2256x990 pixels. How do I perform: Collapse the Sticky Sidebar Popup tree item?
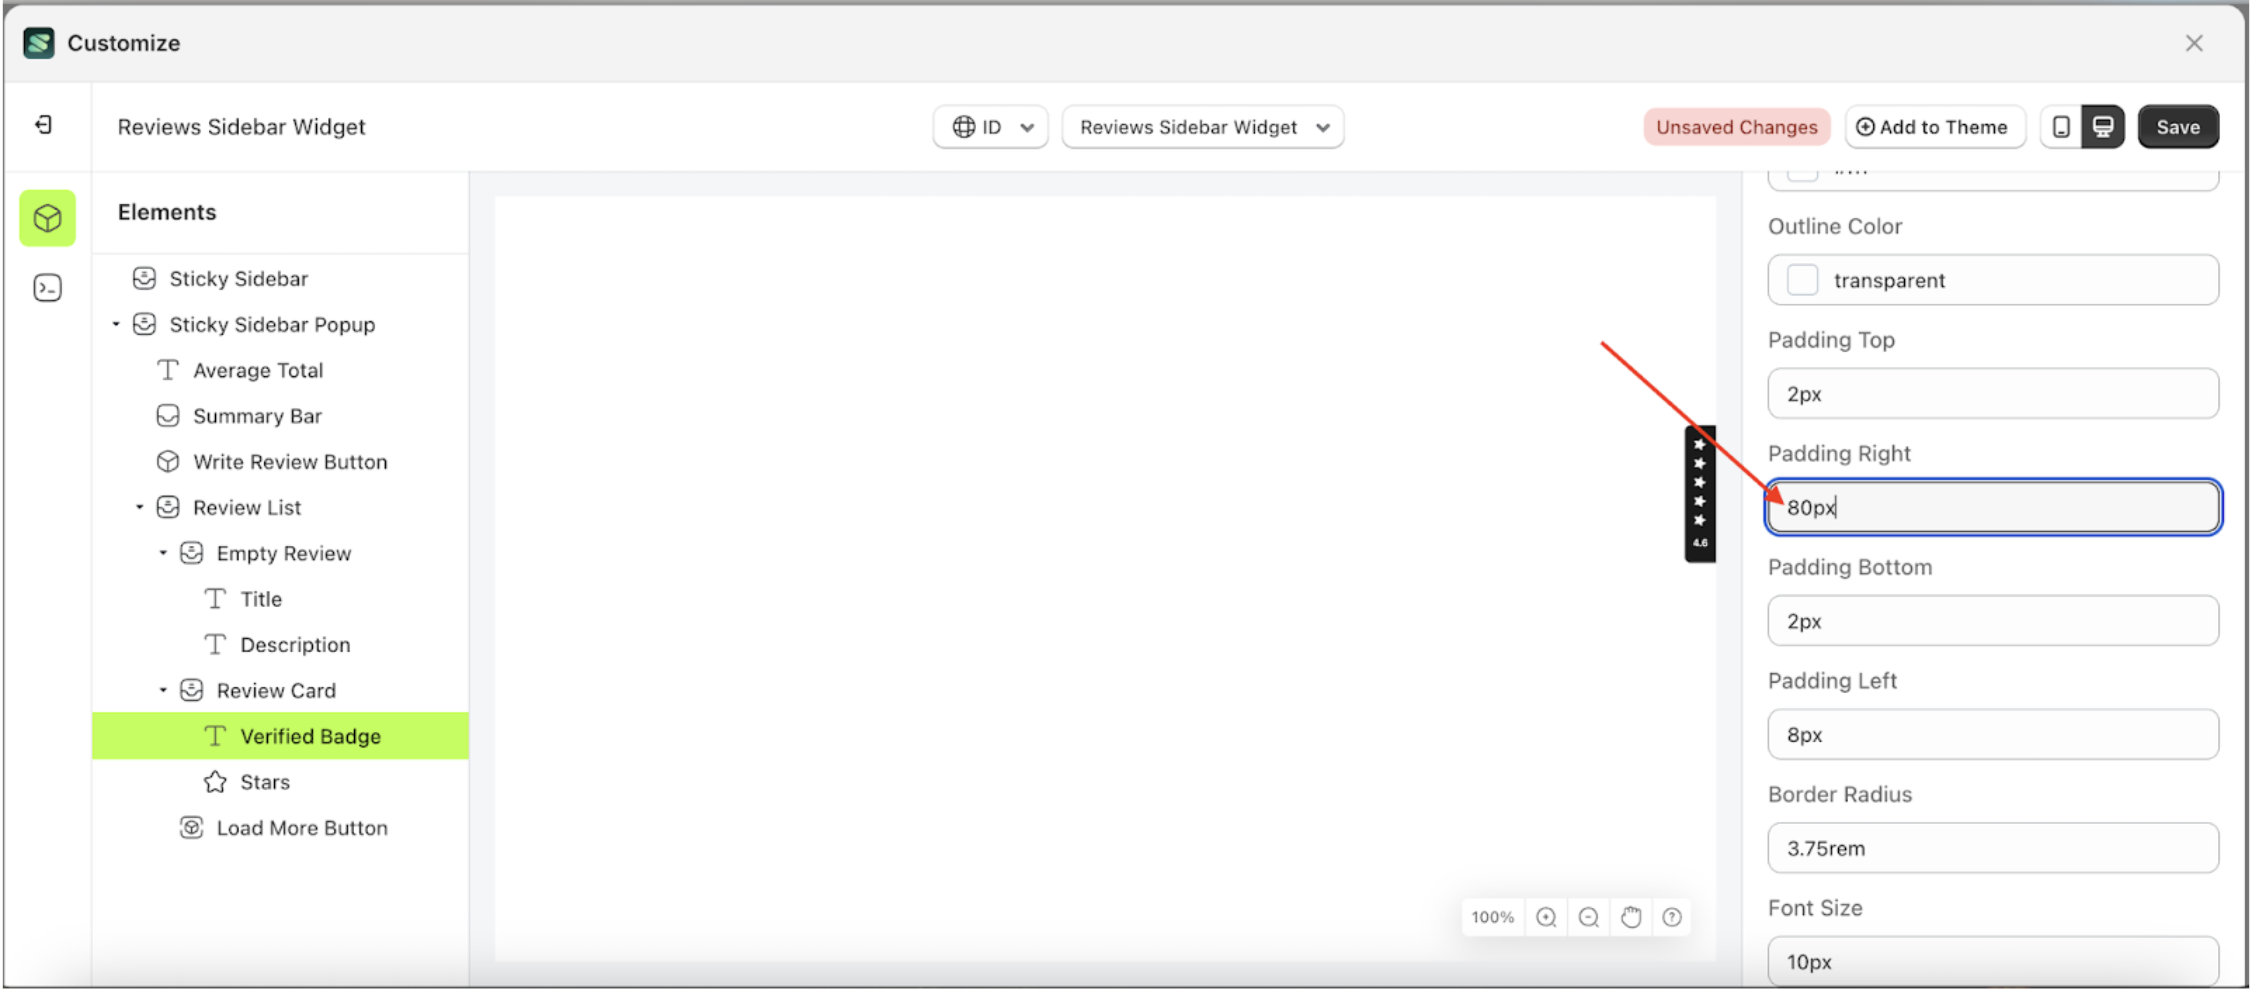(x=115, y=324)
